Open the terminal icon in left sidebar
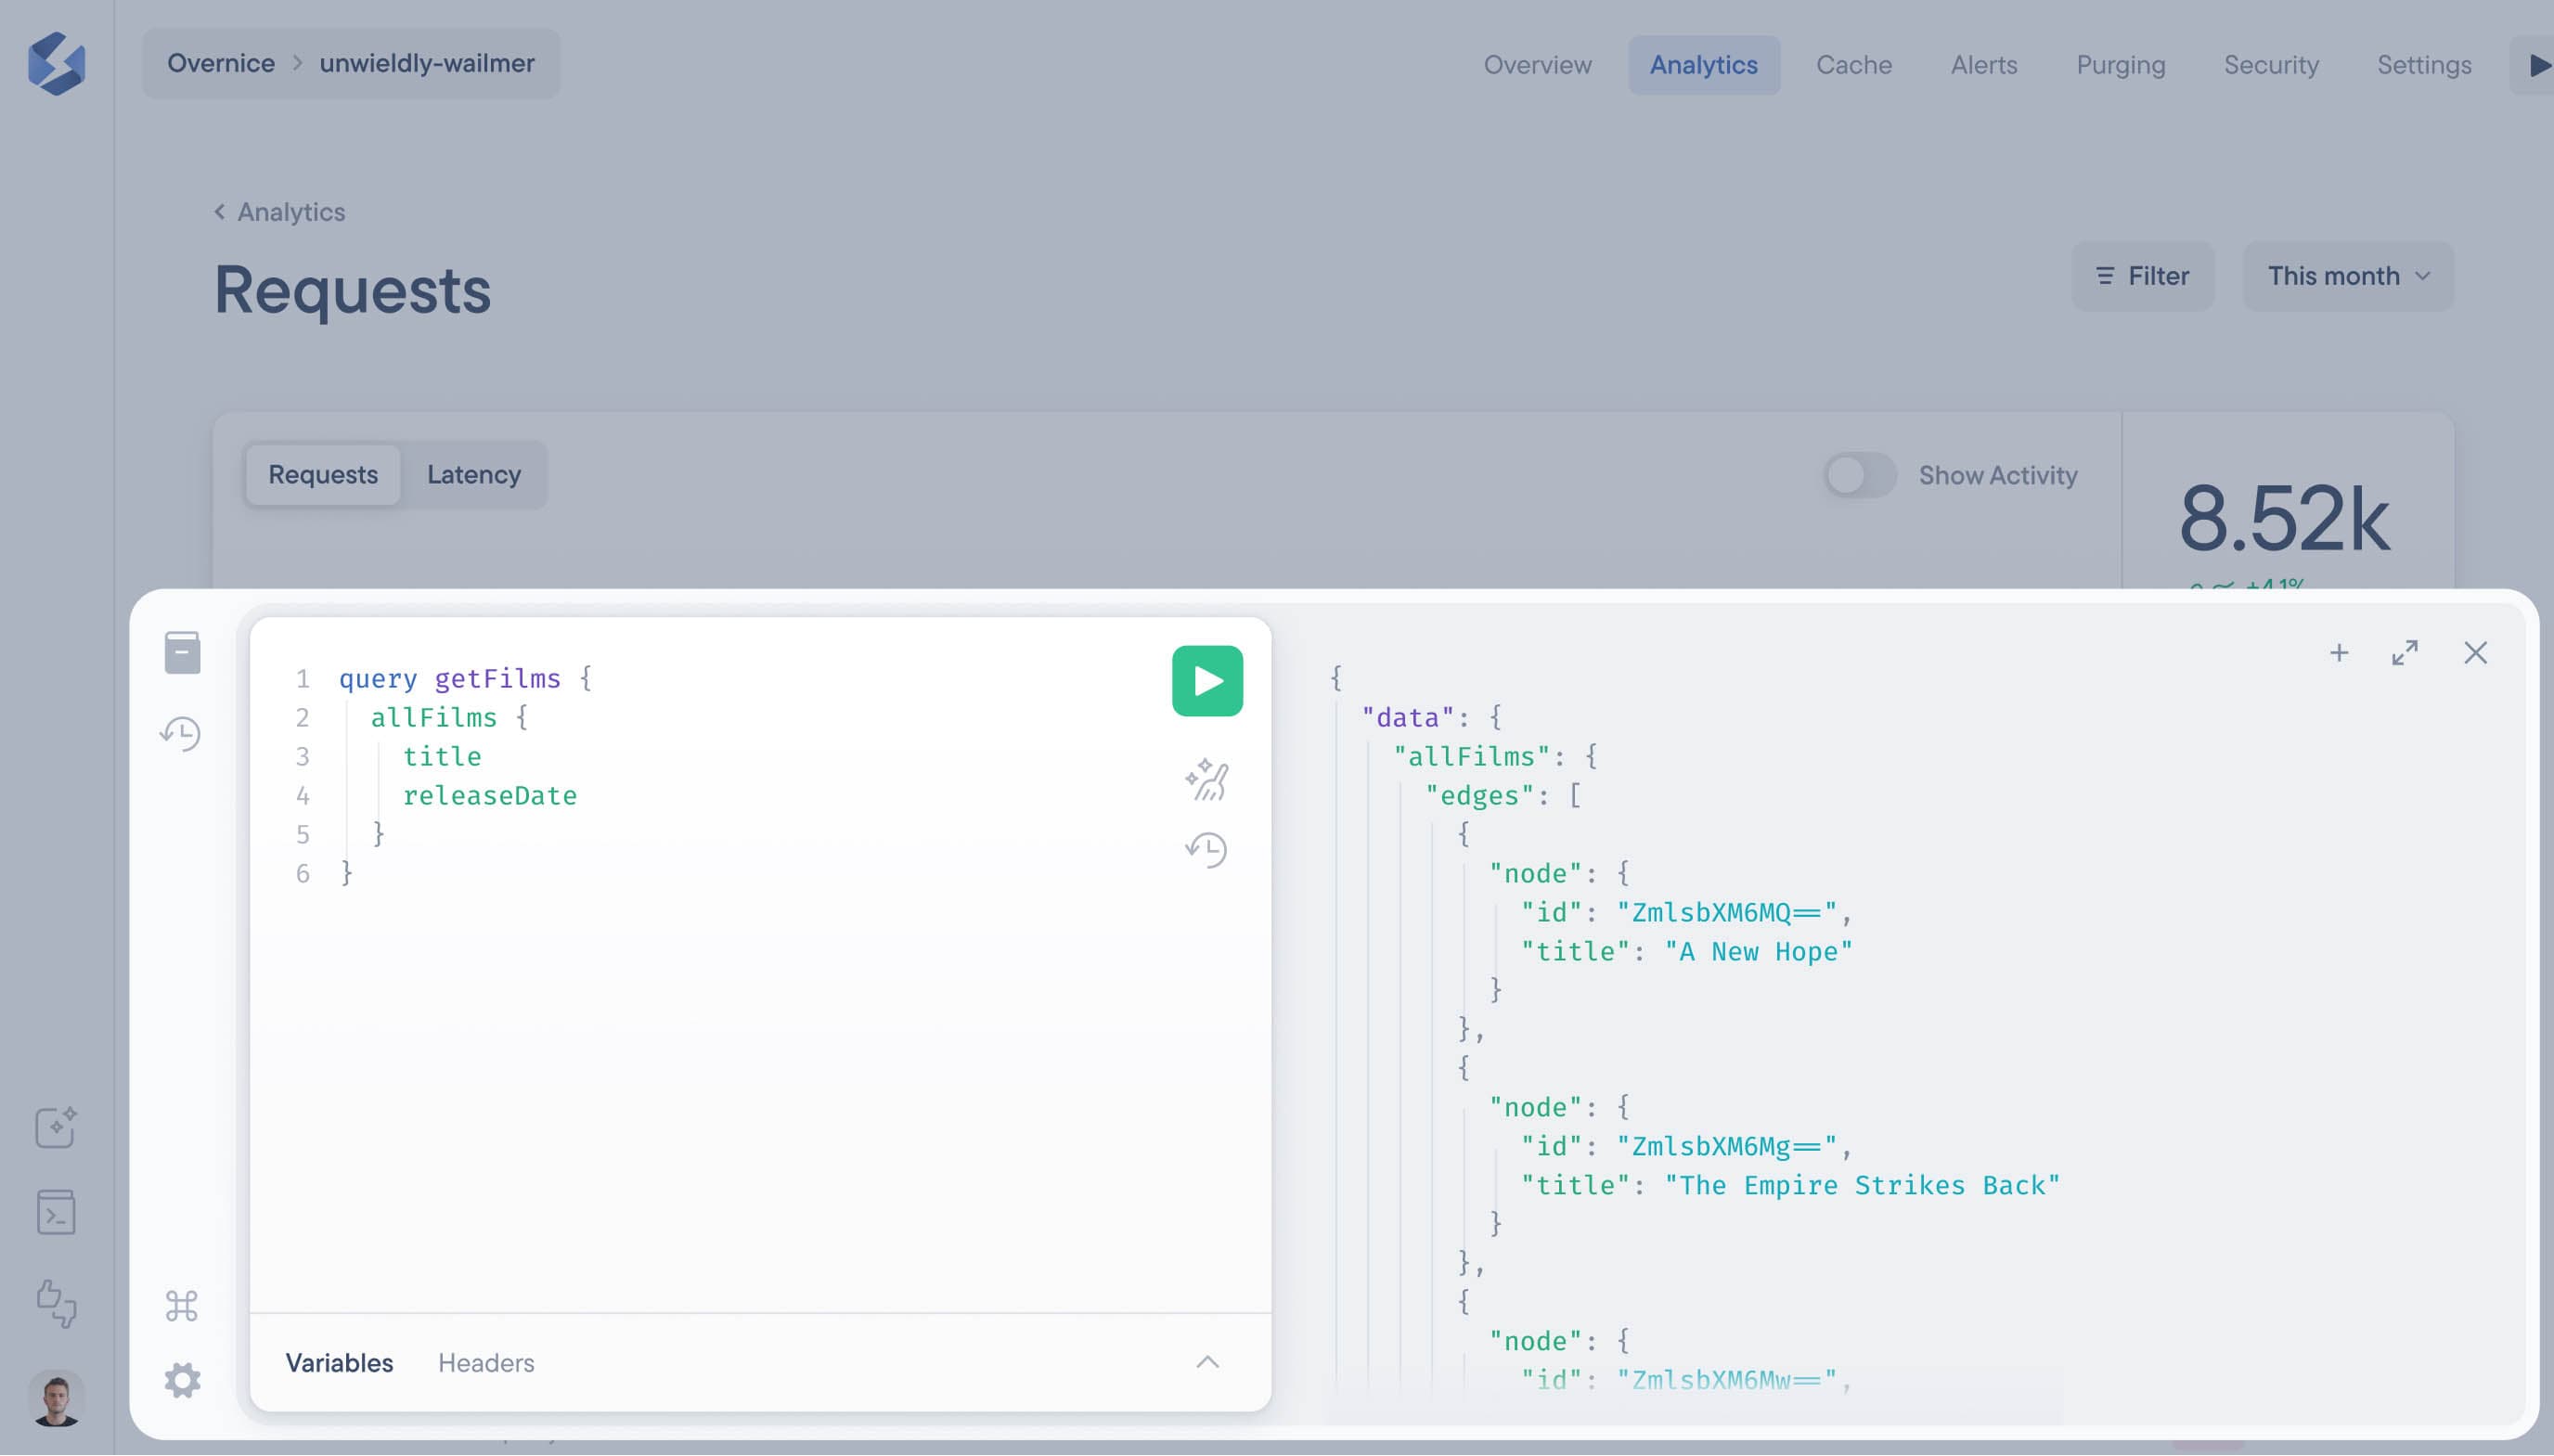This screenshot has width=2554, height=1456. [x=57, y=1212]
